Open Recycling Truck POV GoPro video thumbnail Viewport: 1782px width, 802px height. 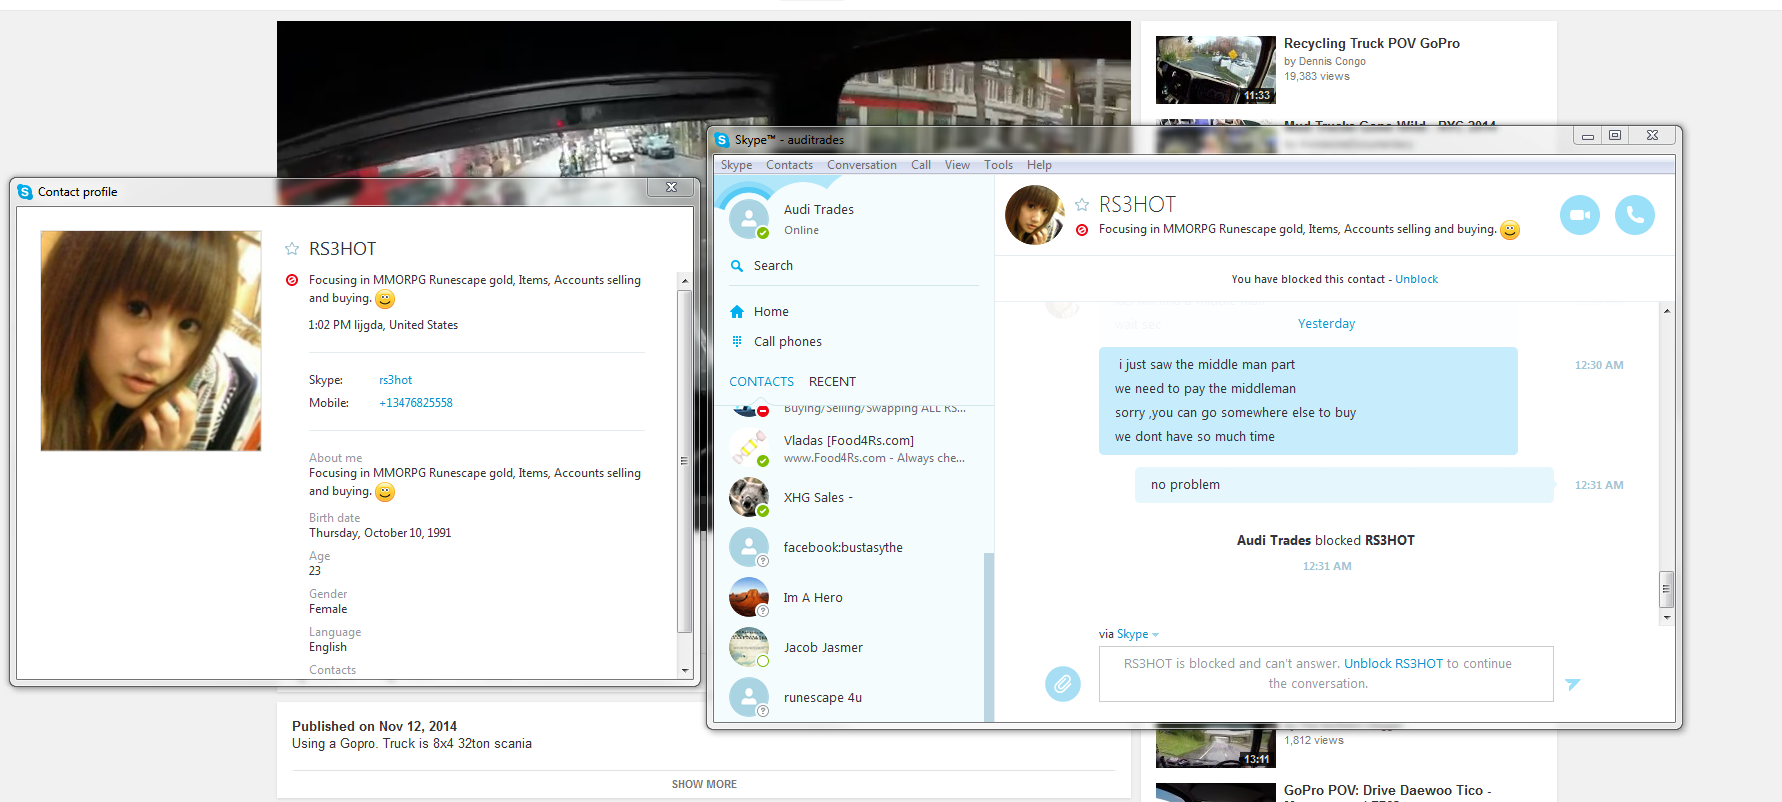(1216, 70)
